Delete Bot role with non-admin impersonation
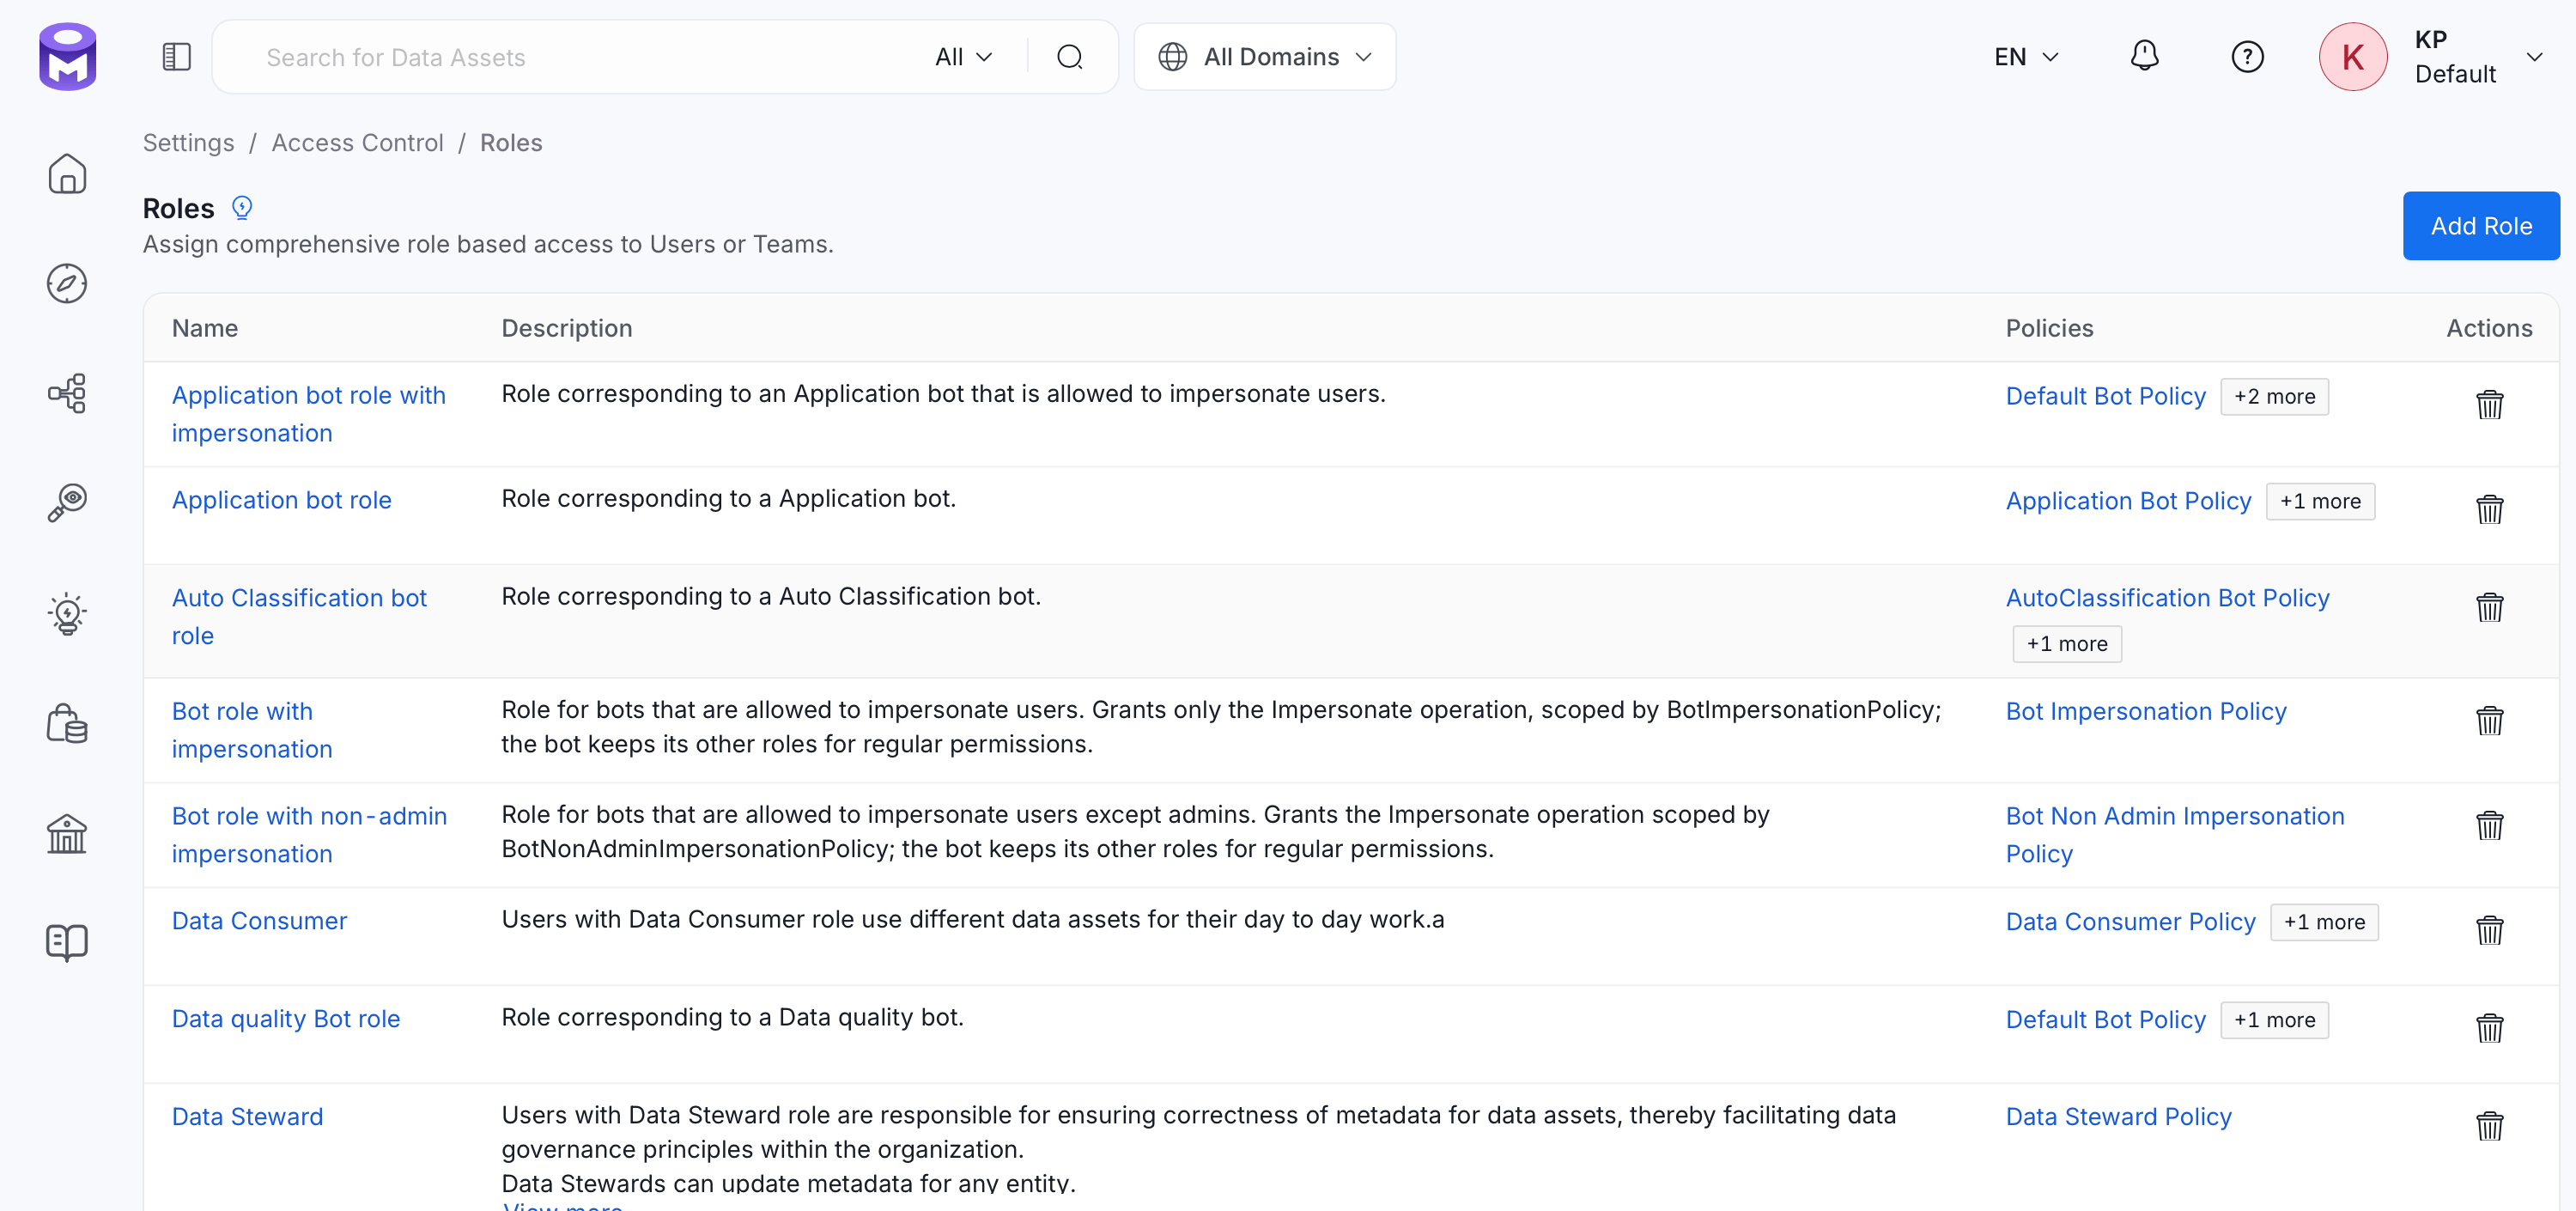 (x=2489, y=826)
